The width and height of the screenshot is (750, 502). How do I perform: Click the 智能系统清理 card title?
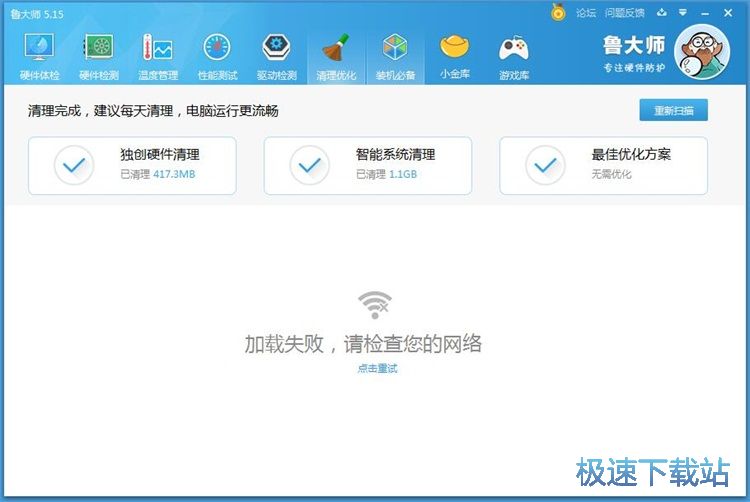pyautogui.click(x=395, y=154)
